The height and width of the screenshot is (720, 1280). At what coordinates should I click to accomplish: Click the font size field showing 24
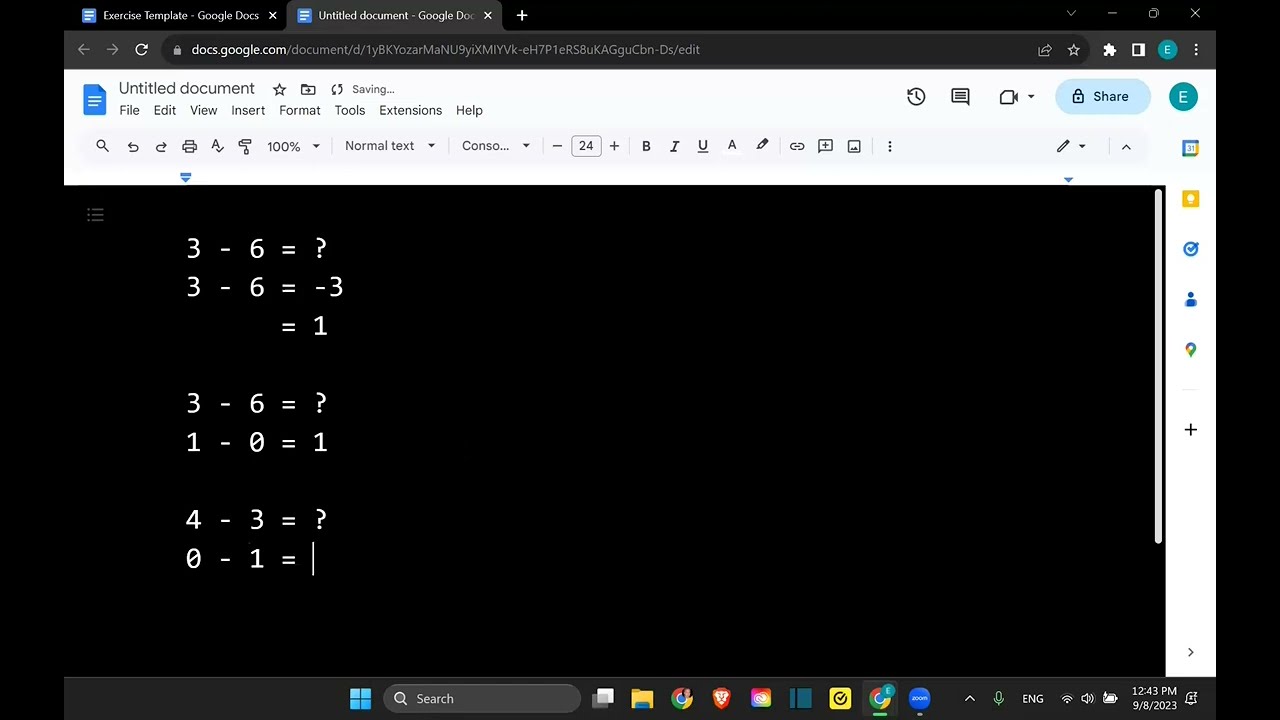pos(586,146)
